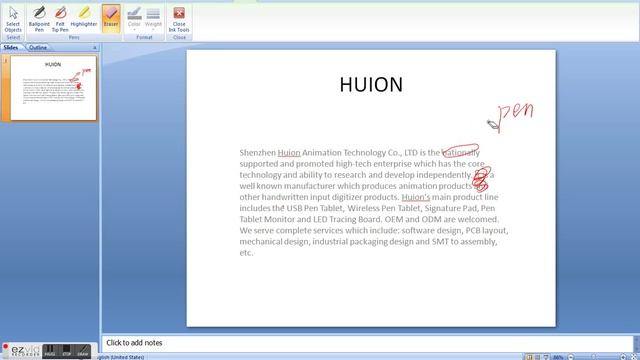640x360 pixels.
Task: Click to add notes field
Action: (x=367, y=343)
